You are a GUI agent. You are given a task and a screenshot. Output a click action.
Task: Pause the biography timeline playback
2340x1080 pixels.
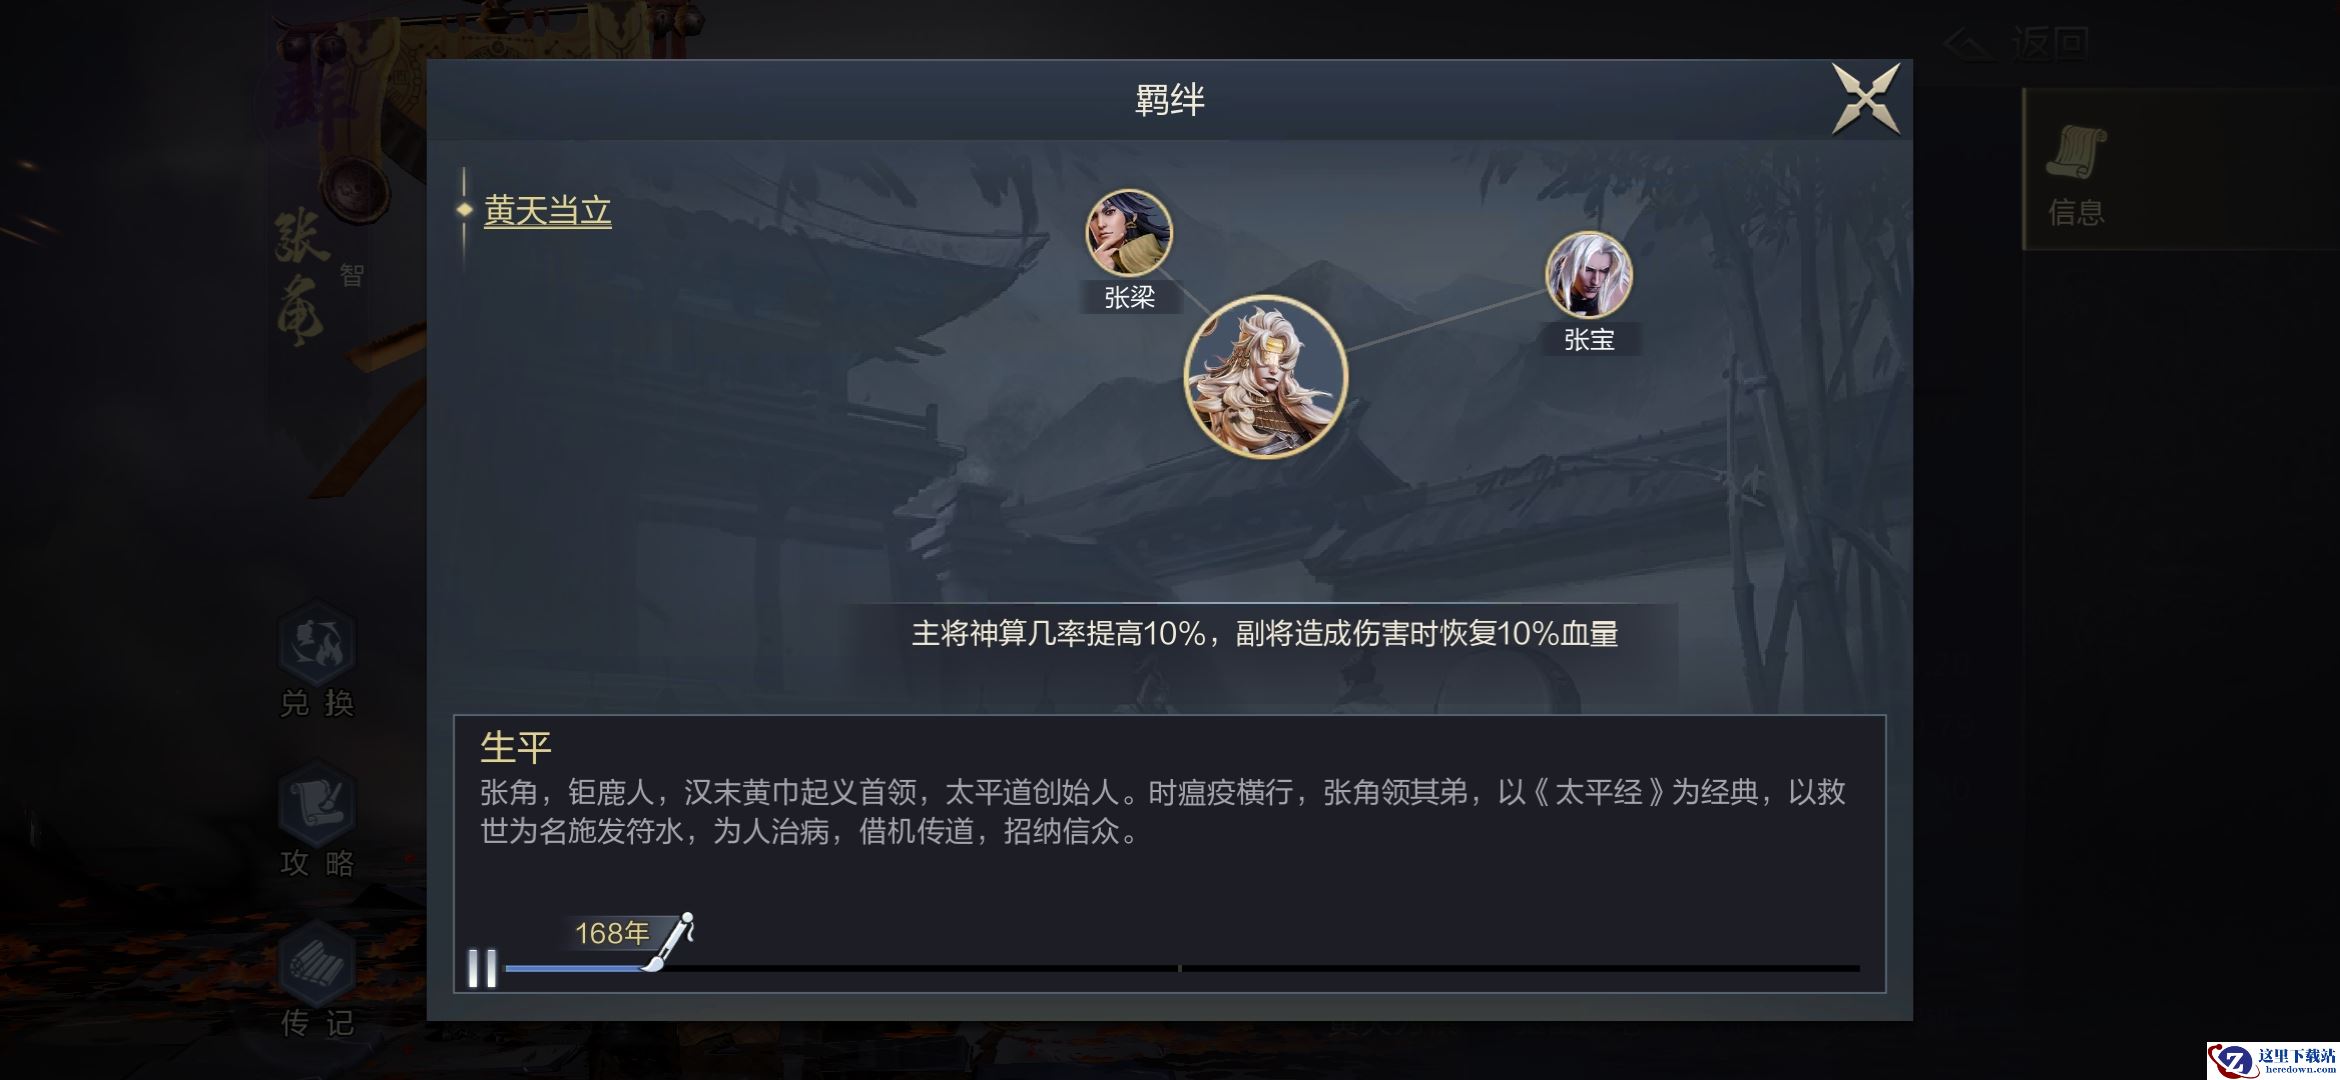pos(482,968)
